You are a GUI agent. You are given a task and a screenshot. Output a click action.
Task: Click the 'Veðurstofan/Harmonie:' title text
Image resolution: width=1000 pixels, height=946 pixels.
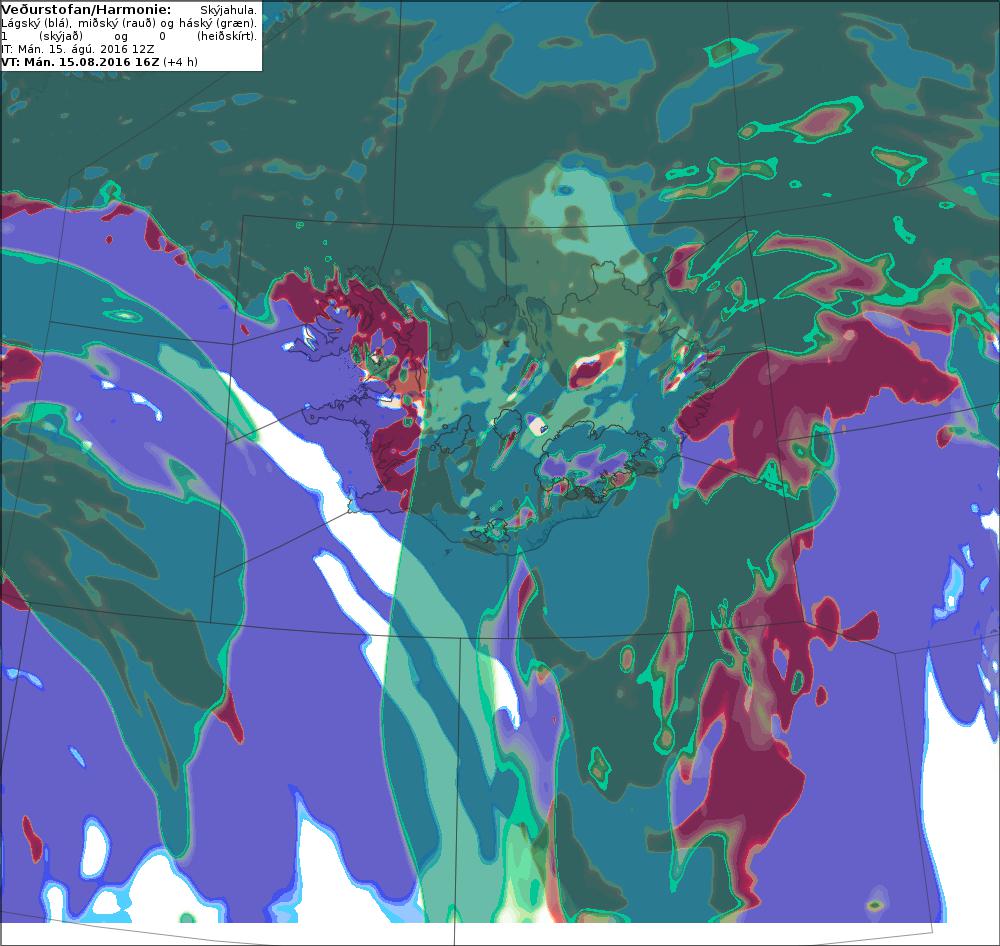[x=86, y=10]
